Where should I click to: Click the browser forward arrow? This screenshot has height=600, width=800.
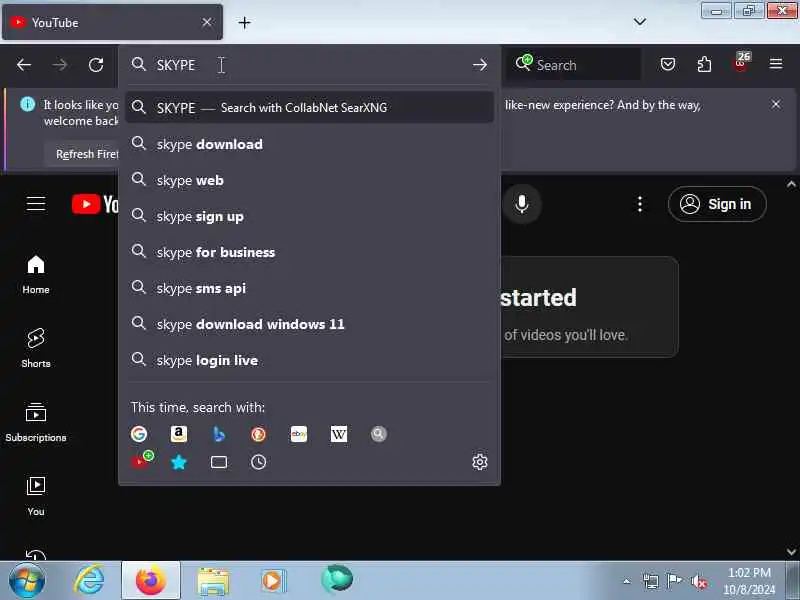[x=60, y=65]
